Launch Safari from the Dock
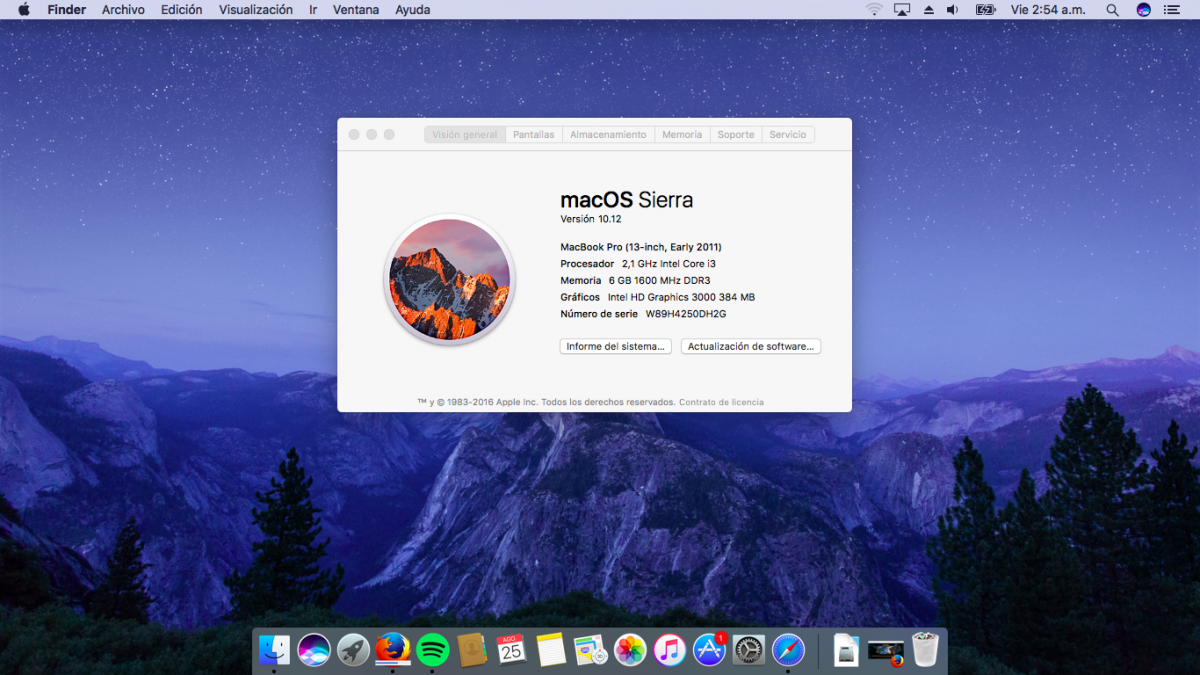1200x675 pixels. click(788, 650)
